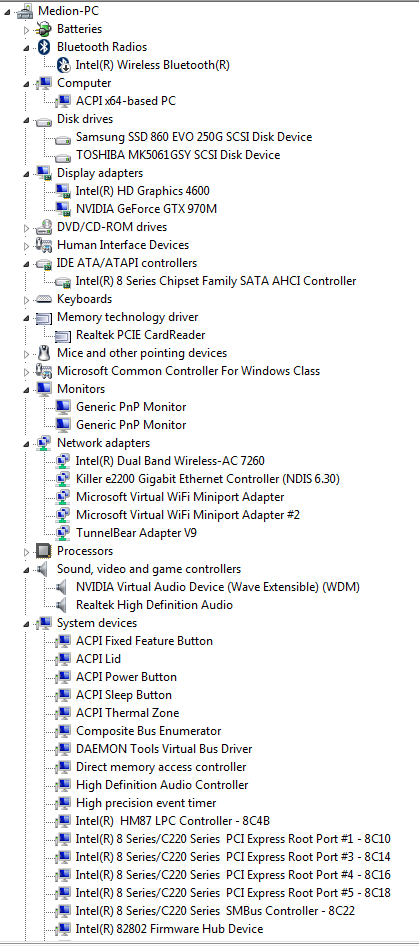This screenshot has height=946, width=419.
Task: Expand the Batteries category
Action: (26, 29)
